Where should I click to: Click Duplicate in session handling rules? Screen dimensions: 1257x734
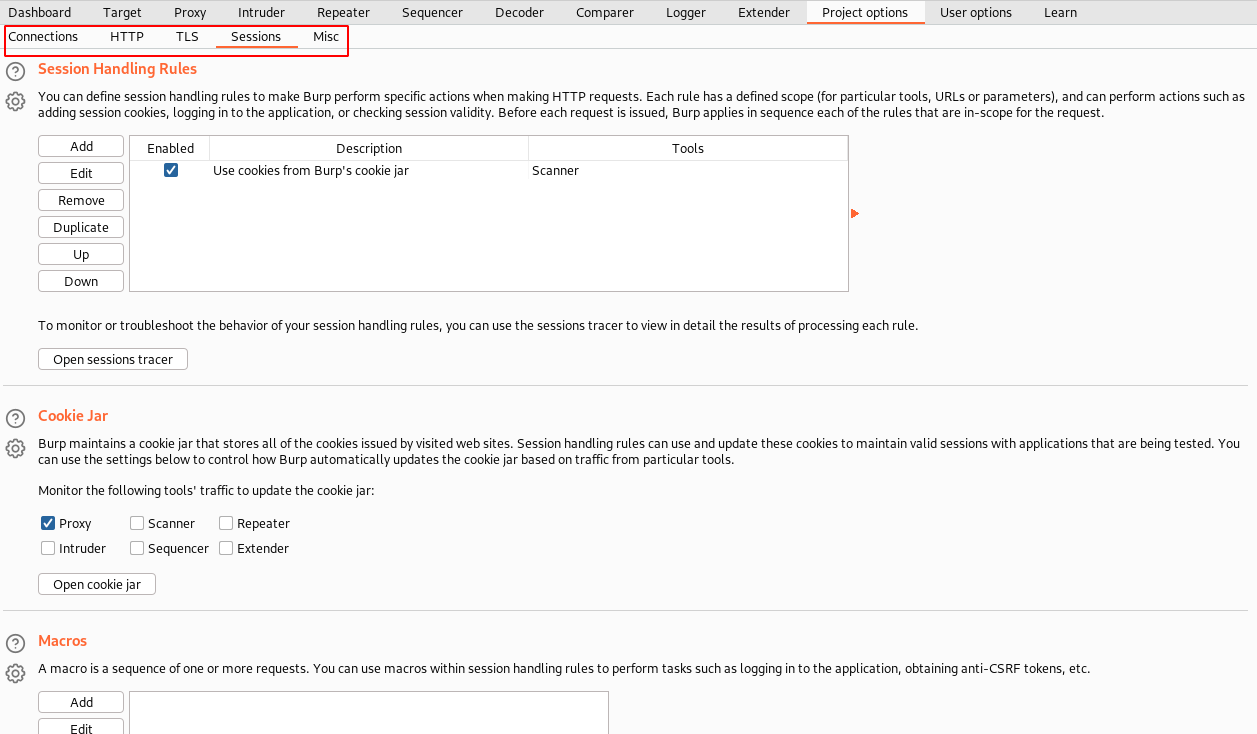pyautogui.click(x=81, y=227)
